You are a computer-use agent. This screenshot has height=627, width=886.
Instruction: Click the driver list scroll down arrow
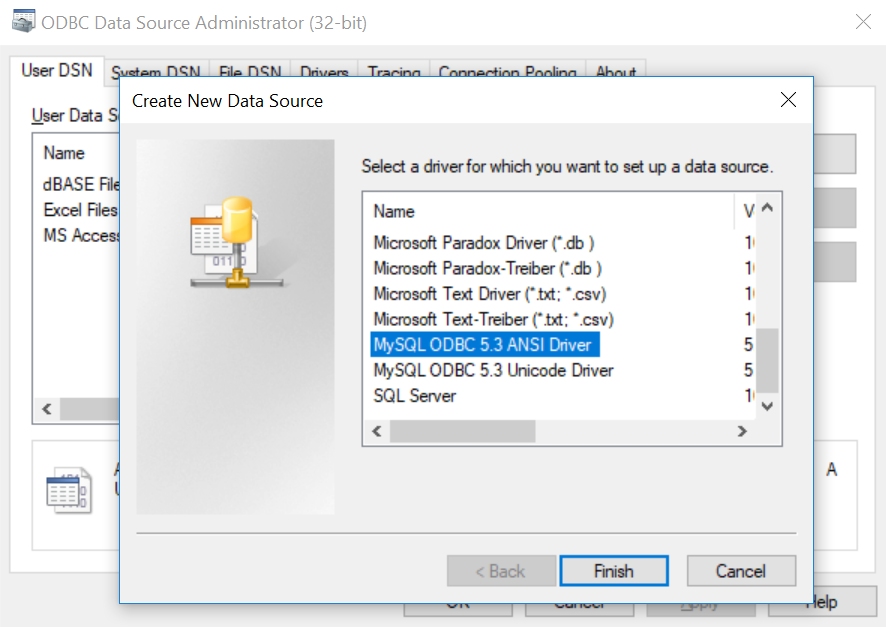pyautogui.click(x=767, y=406)
